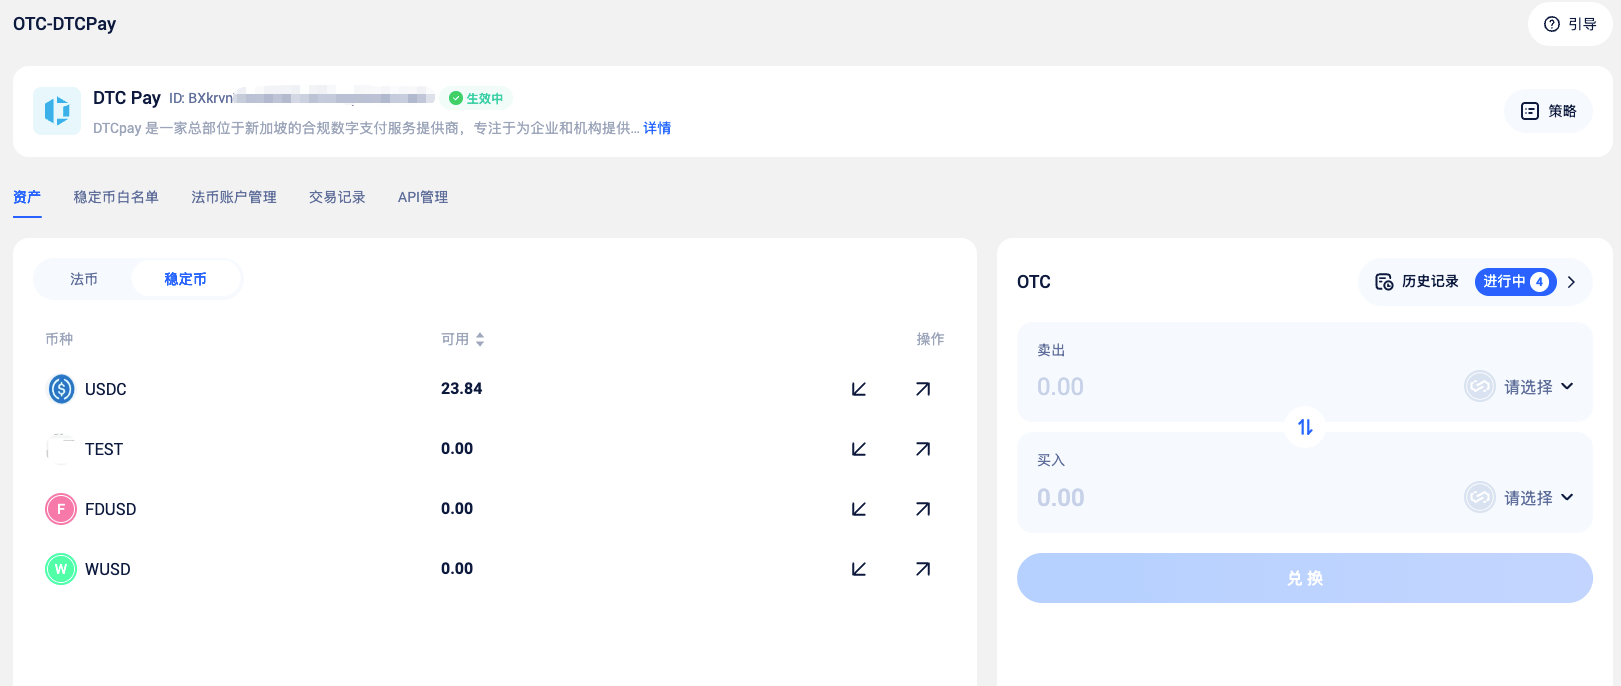The width and height of the screenshot is (1621, 686).
Task: Click the withdraw arrow icon for TEST
Action: [x=922, y=449]
